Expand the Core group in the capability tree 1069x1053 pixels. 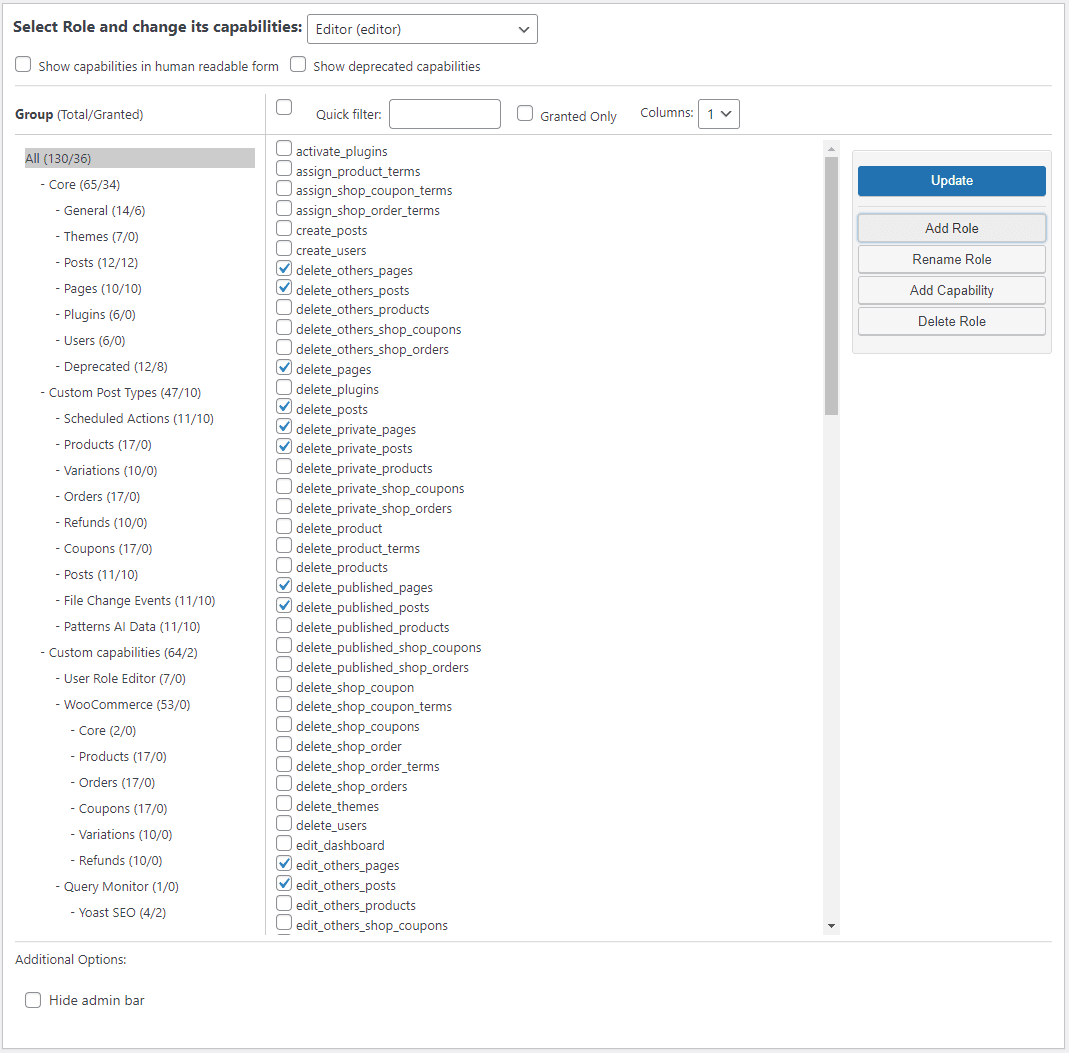click(x=81, y=184)
